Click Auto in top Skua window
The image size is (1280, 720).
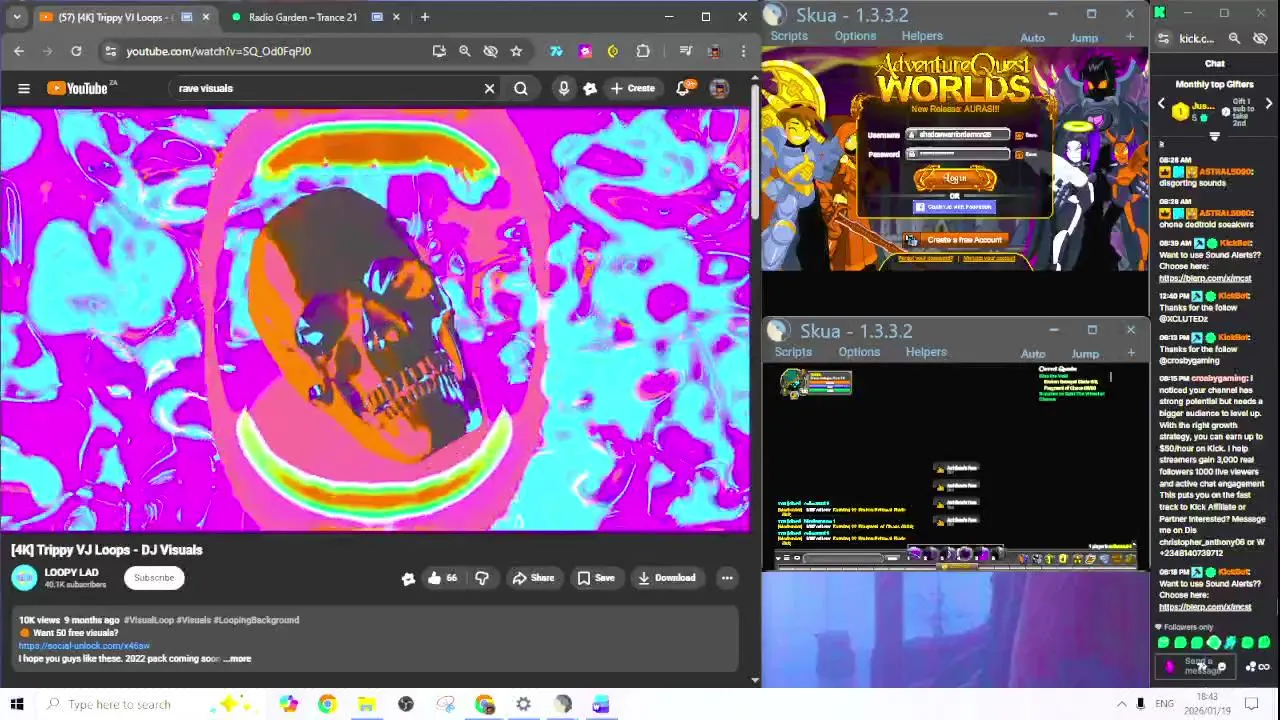(x=1032, y=38)
